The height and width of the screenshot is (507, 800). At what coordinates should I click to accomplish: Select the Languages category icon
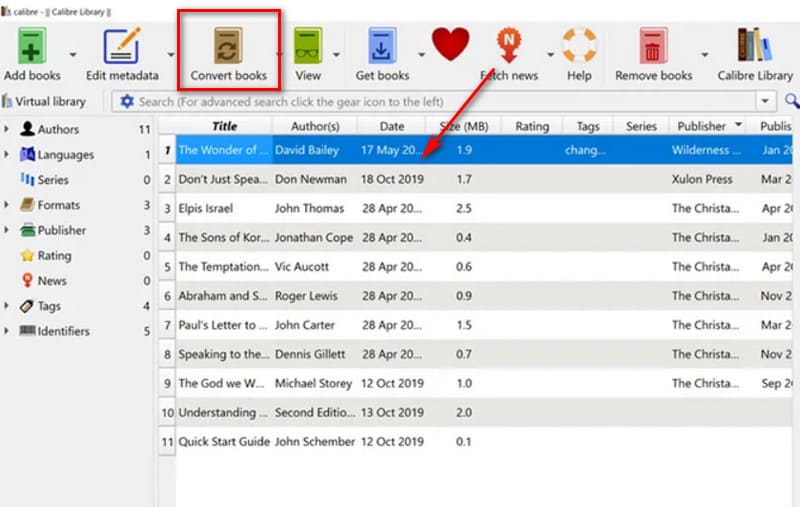(x=28, y=154)
